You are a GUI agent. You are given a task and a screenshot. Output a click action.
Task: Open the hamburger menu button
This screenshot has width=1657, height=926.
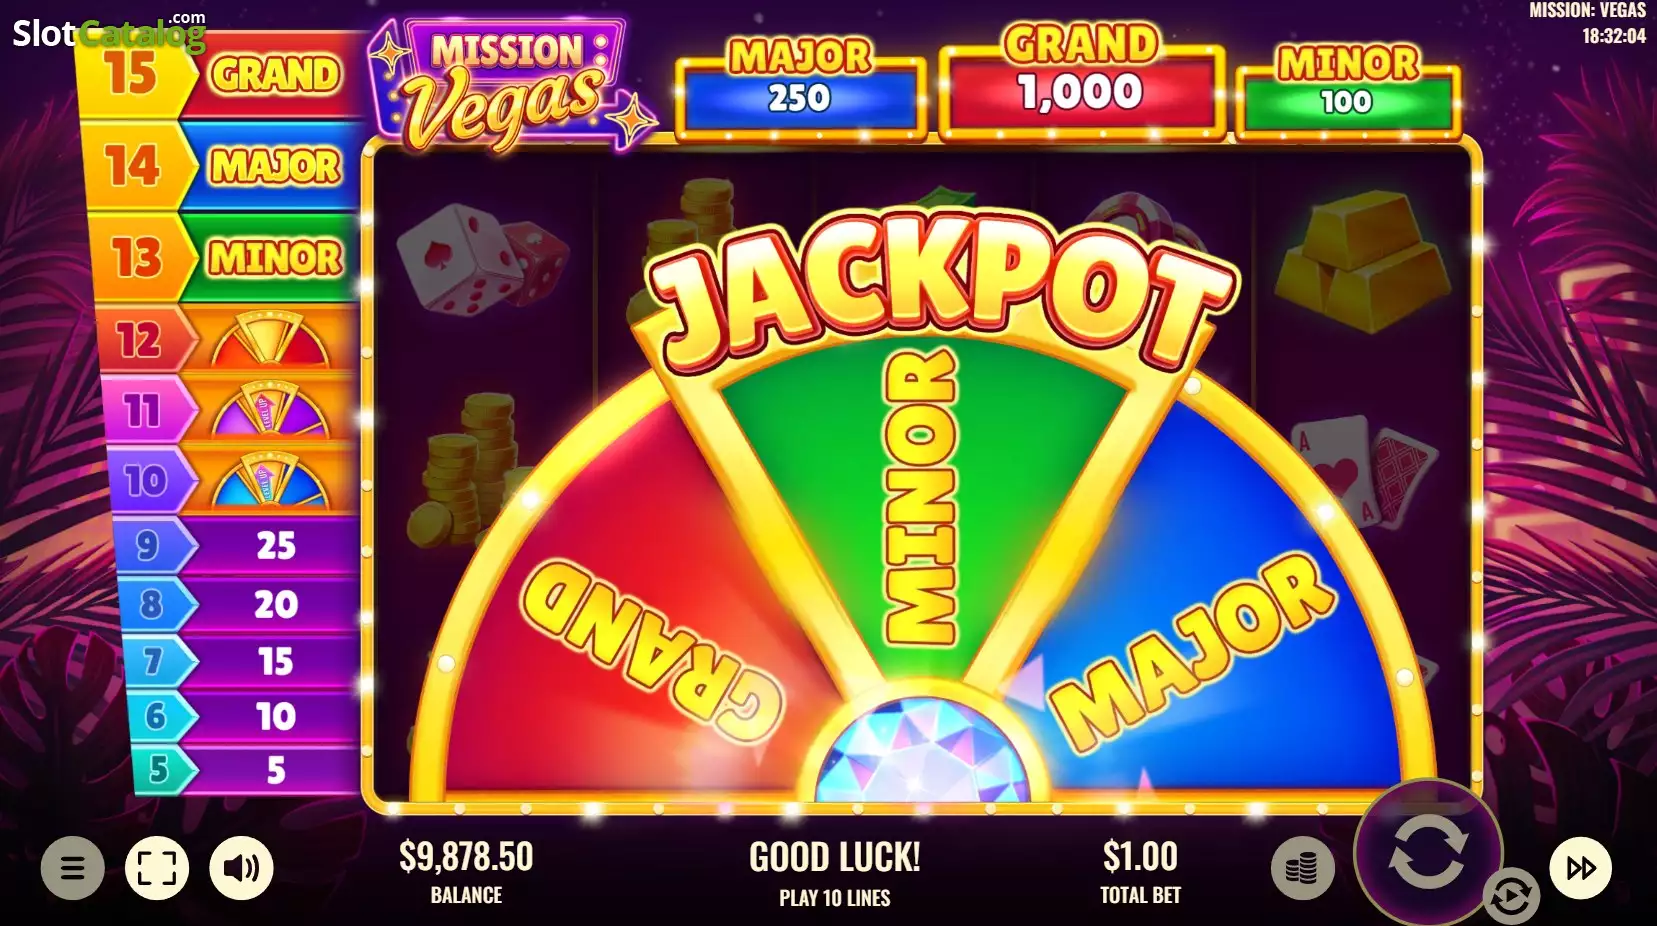click(x=72, y=868)
